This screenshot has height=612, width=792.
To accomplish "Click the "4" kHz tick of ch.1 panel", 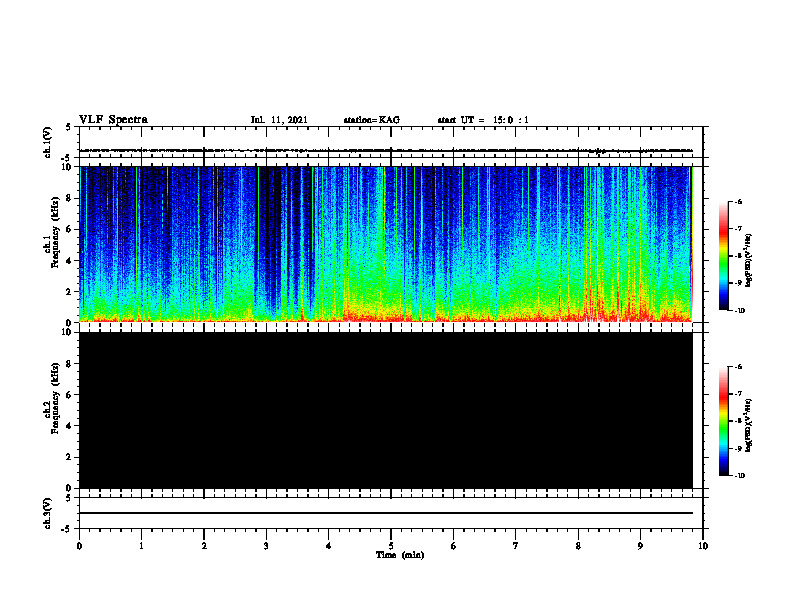I will 69,261.
